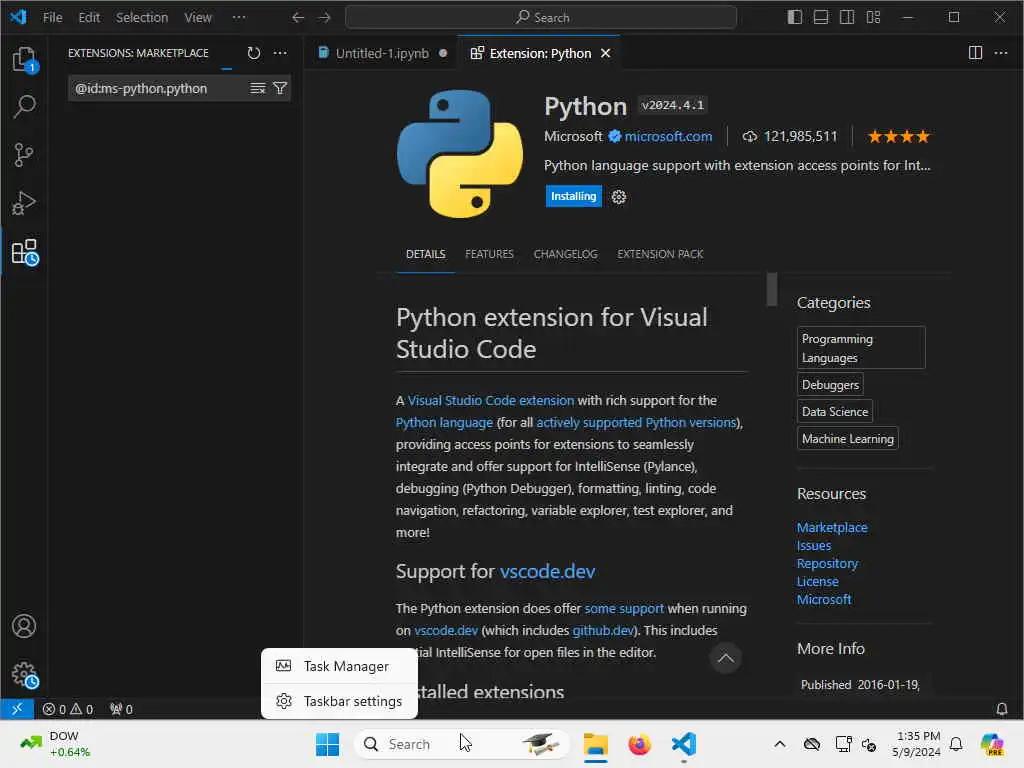Click the extension settings gear beside Installing
Screen dimensions: 1024x768
619,197
